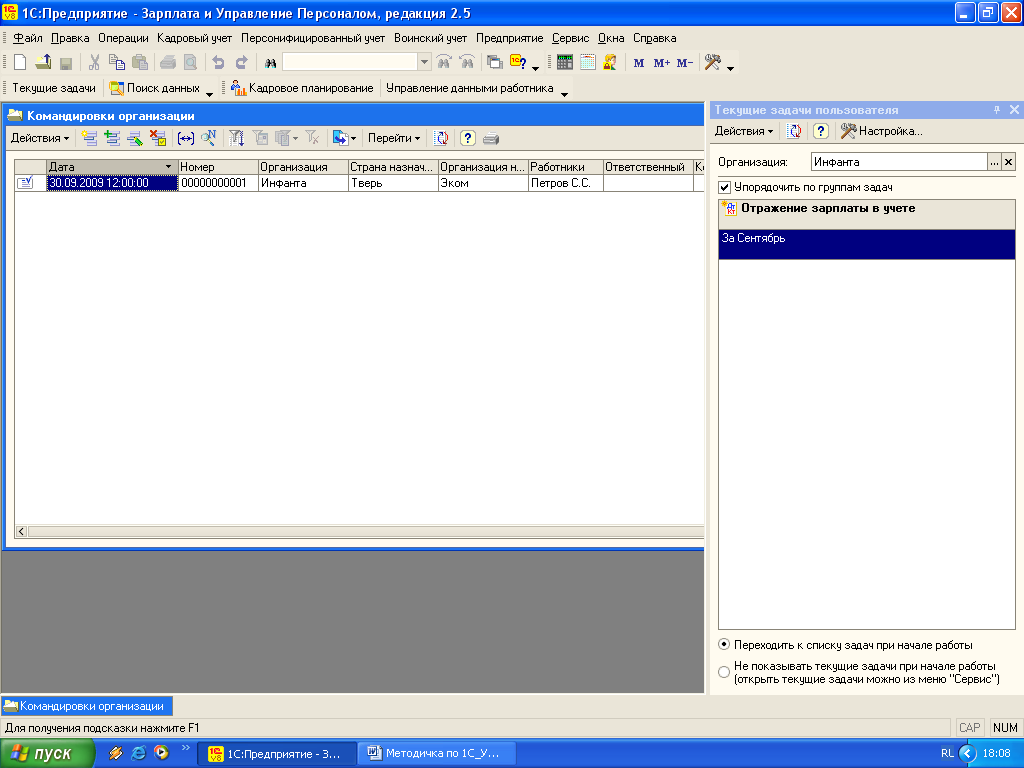Expand the search combo box arrow in main toolbar
Image resolution: width=1024 pixels, height=768 pixels.
point(424,62)
